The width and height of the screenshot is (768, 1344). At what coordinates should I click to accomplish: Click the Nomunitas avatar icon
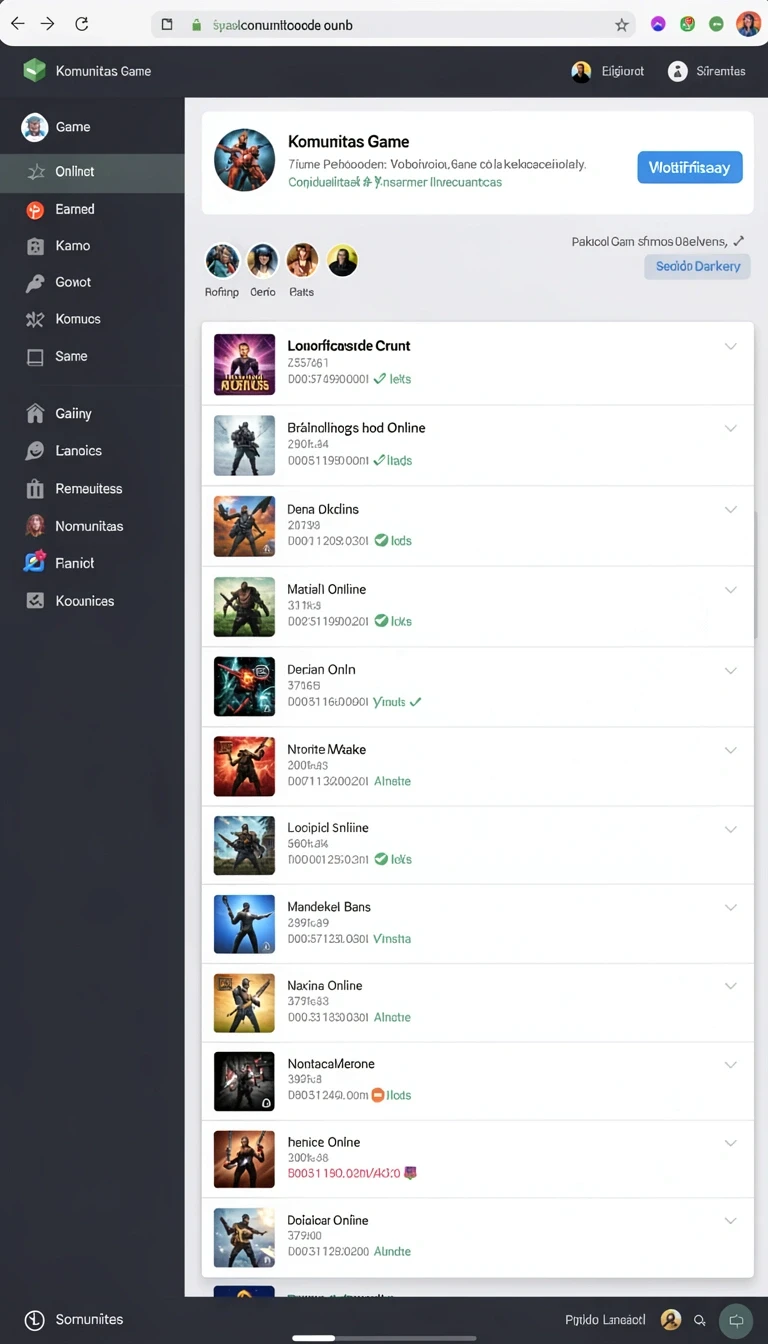pos(35,526)
